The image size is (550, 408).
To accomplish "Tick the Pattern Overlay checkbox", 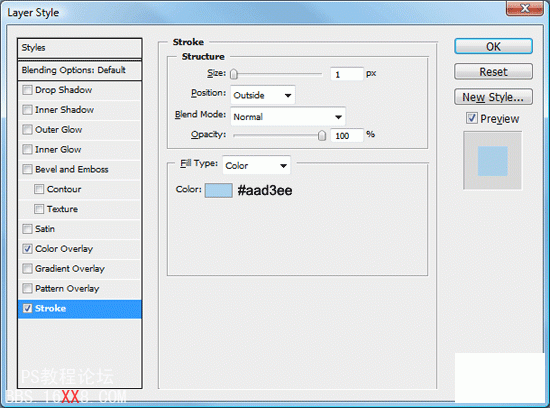I will point(27,288).
